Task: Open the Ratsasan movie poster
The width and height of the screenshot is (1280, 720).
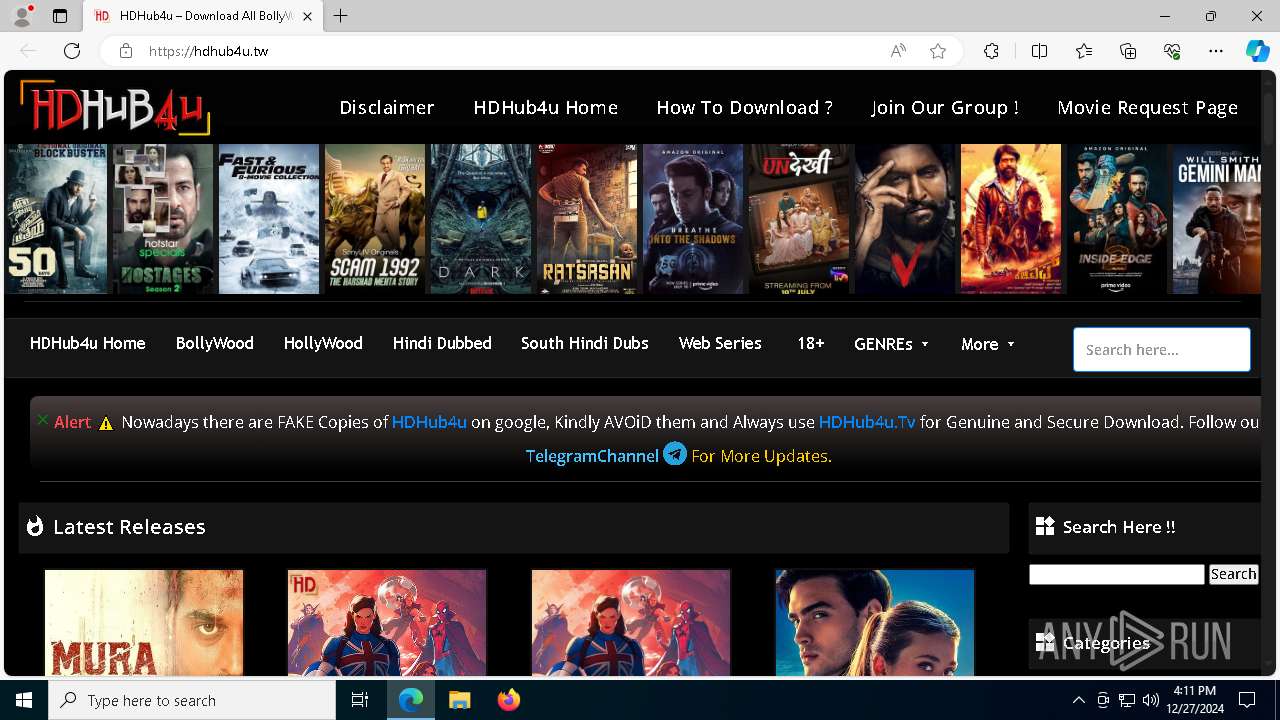Action: (587, 219)
